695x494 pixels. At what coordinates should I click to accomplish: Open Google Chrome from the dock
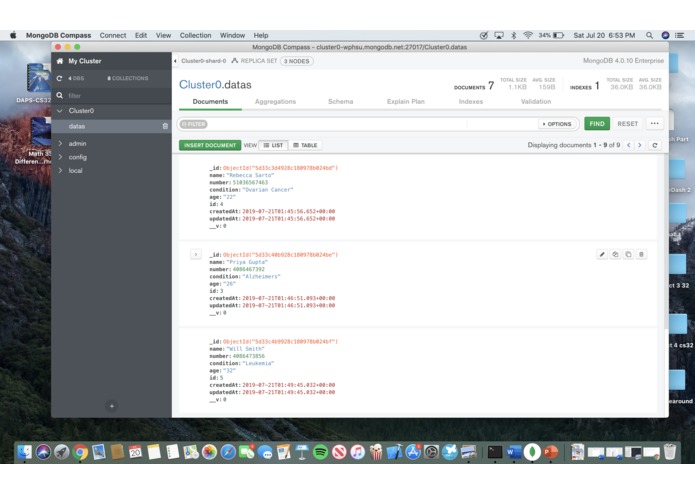pos(80,452)
